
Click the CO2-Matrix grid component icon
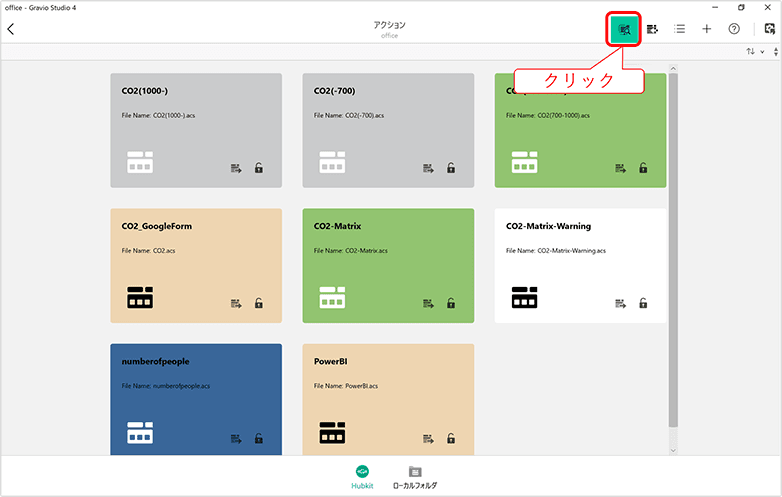click(x=332, y=297)
